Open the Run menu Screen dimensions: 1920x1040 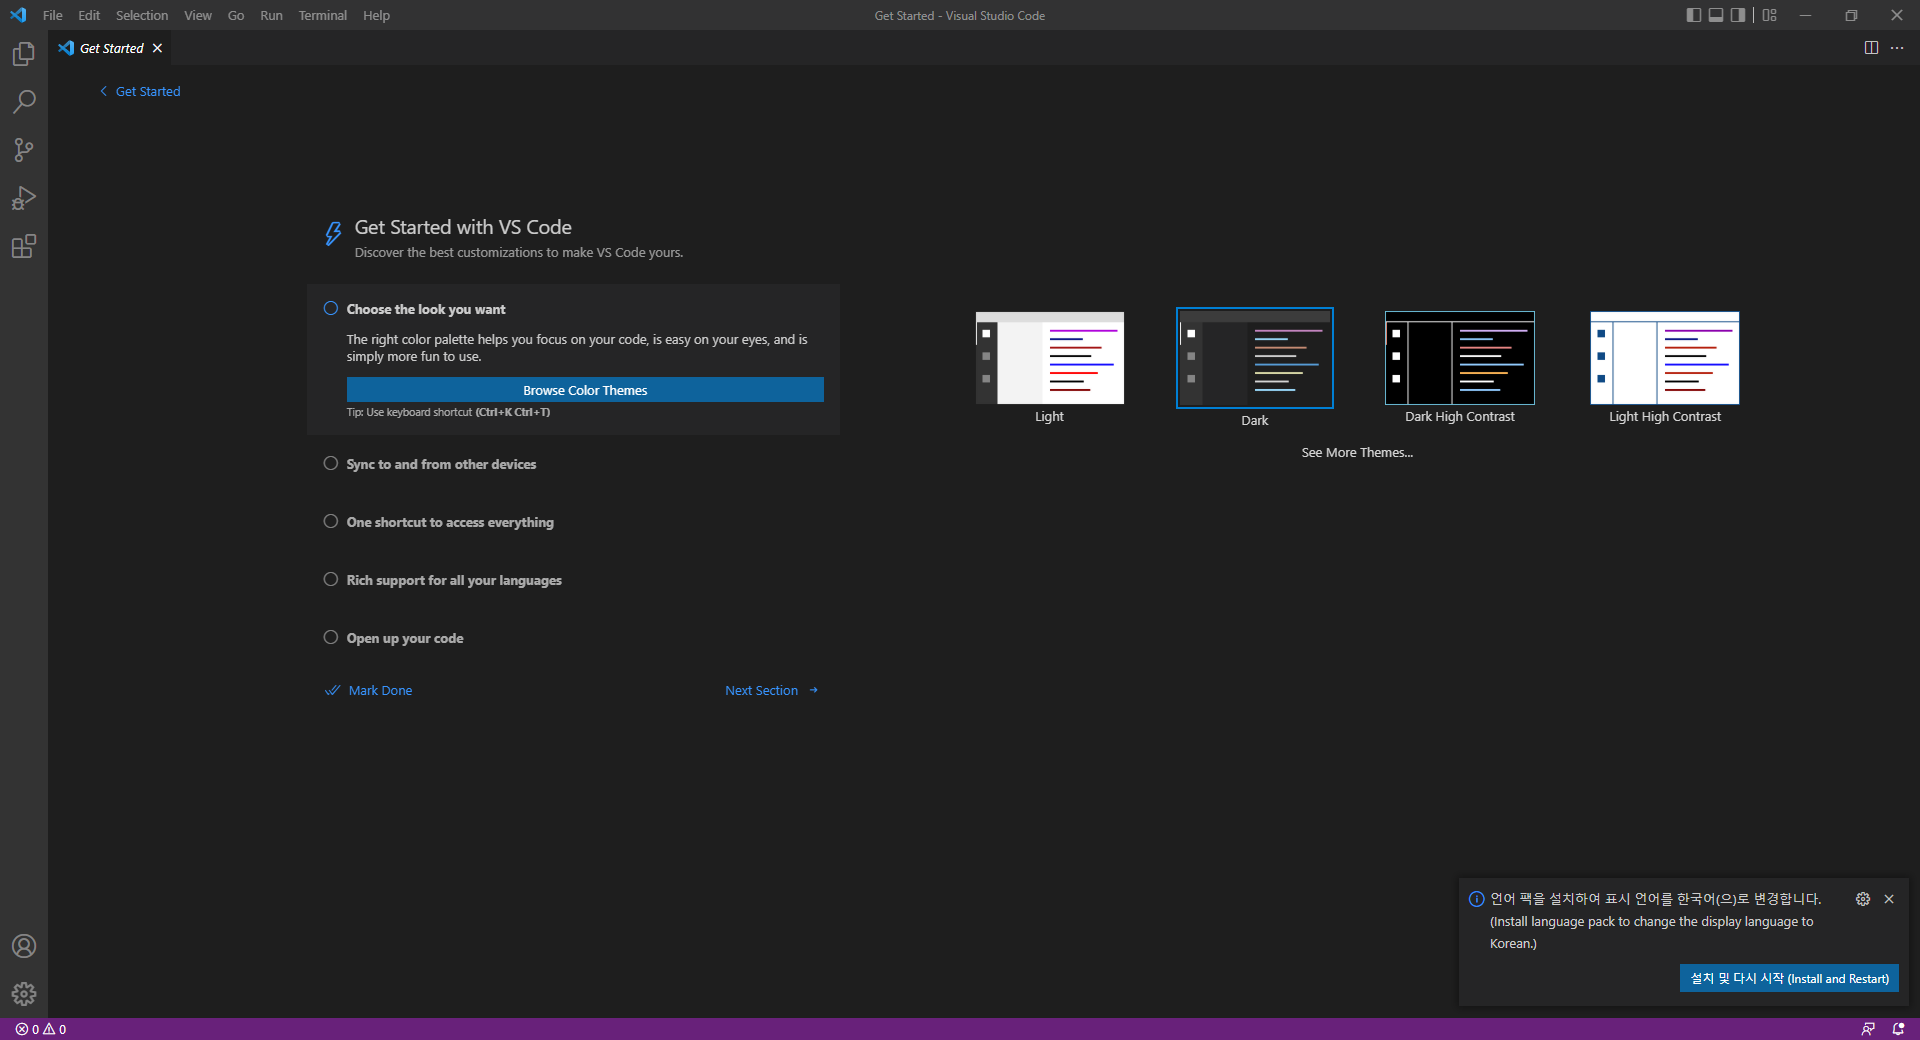click(x=271, y=15)
